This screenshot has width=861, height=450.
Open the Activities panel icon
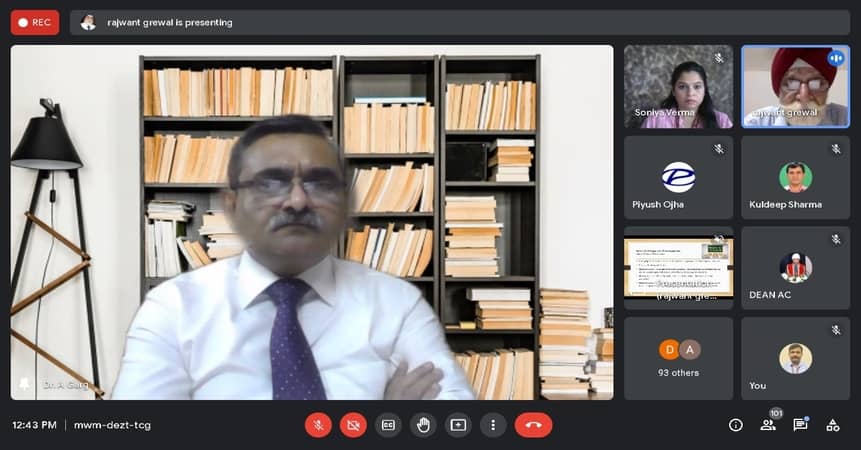832,425
